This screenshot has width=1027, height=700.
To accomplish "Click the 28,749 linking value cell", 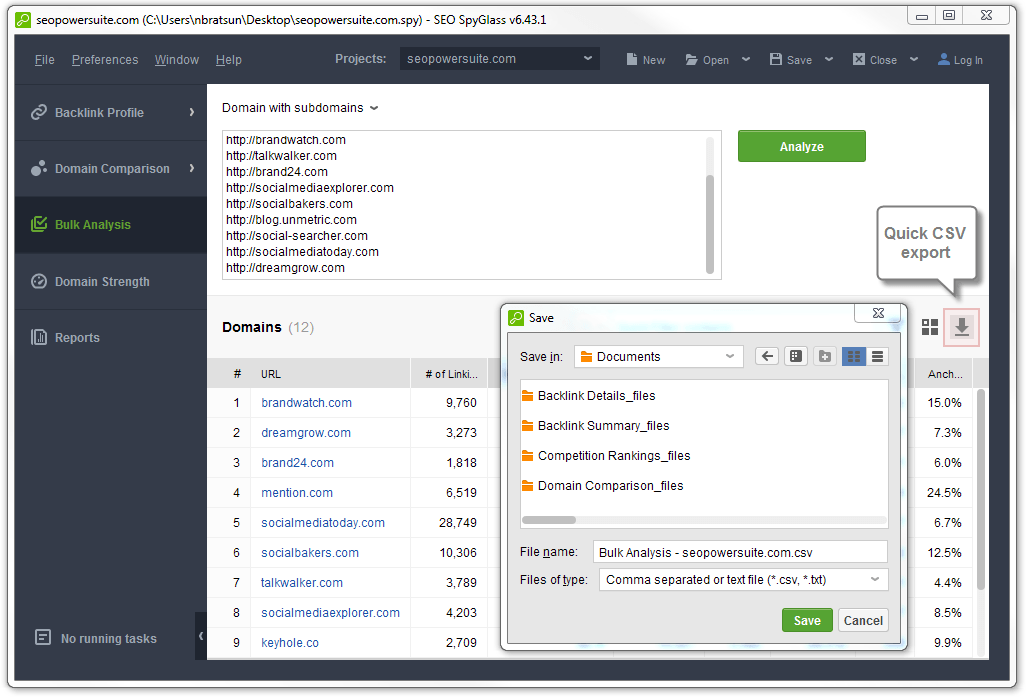I will (x=450, y=523).
